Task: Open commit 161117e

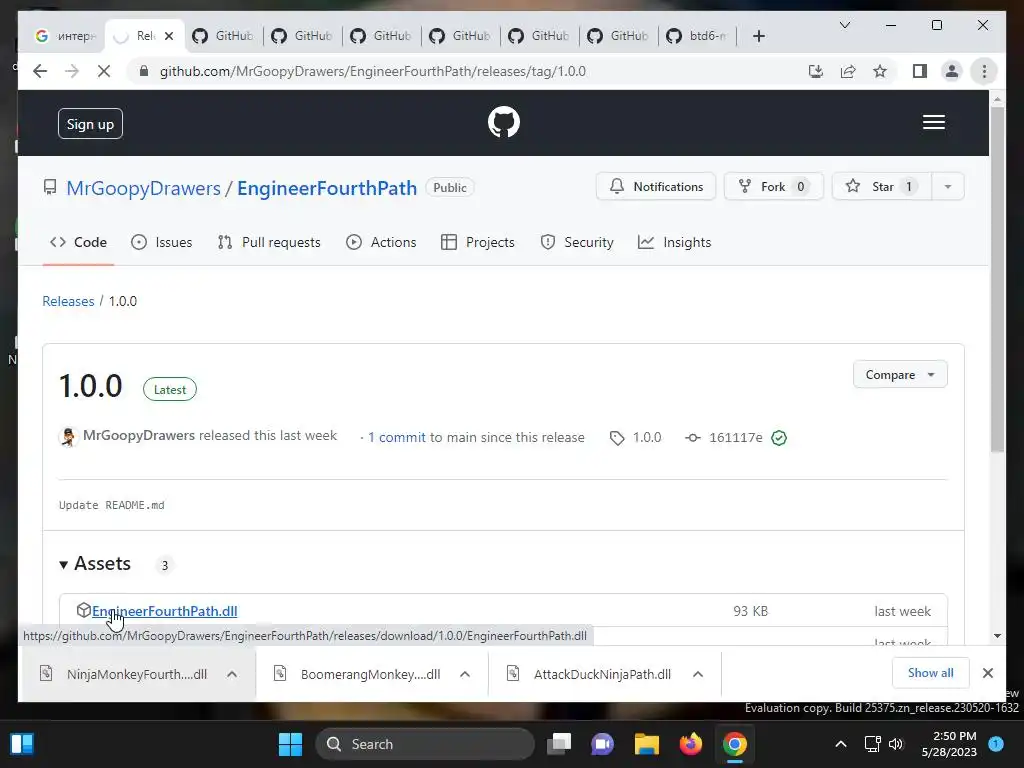Action: pos(735,438)
